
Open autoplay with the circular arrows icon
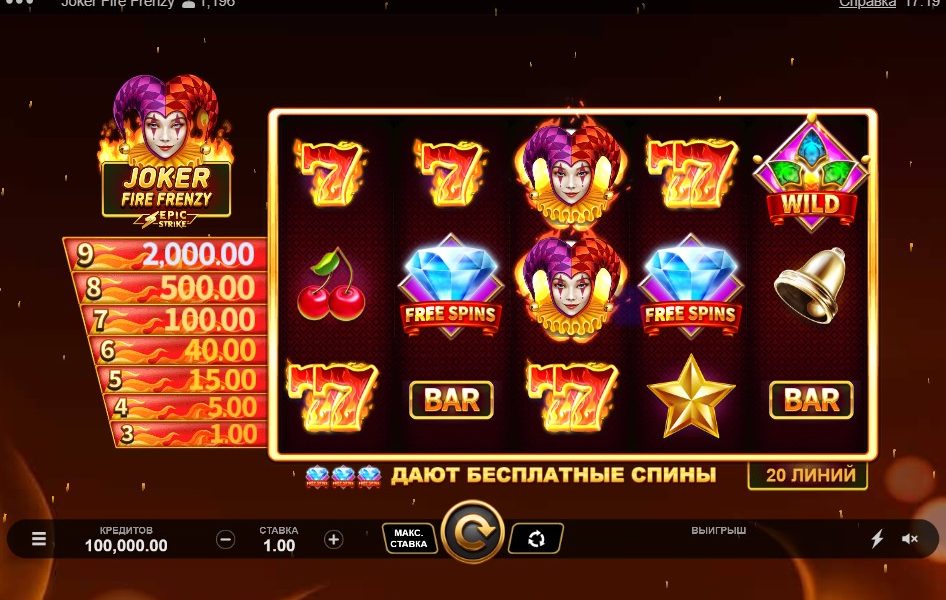pyautogui.click(x=536, y=538)
